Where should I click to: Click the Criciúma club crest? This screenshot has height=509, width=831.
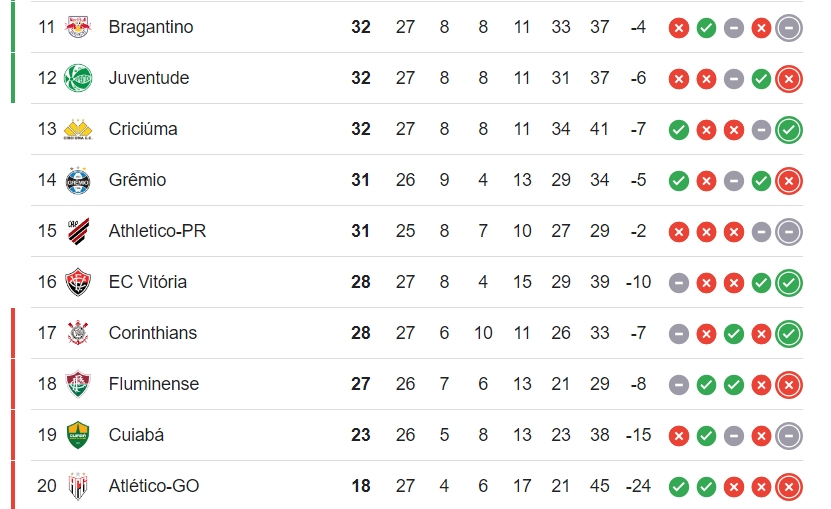78,129
